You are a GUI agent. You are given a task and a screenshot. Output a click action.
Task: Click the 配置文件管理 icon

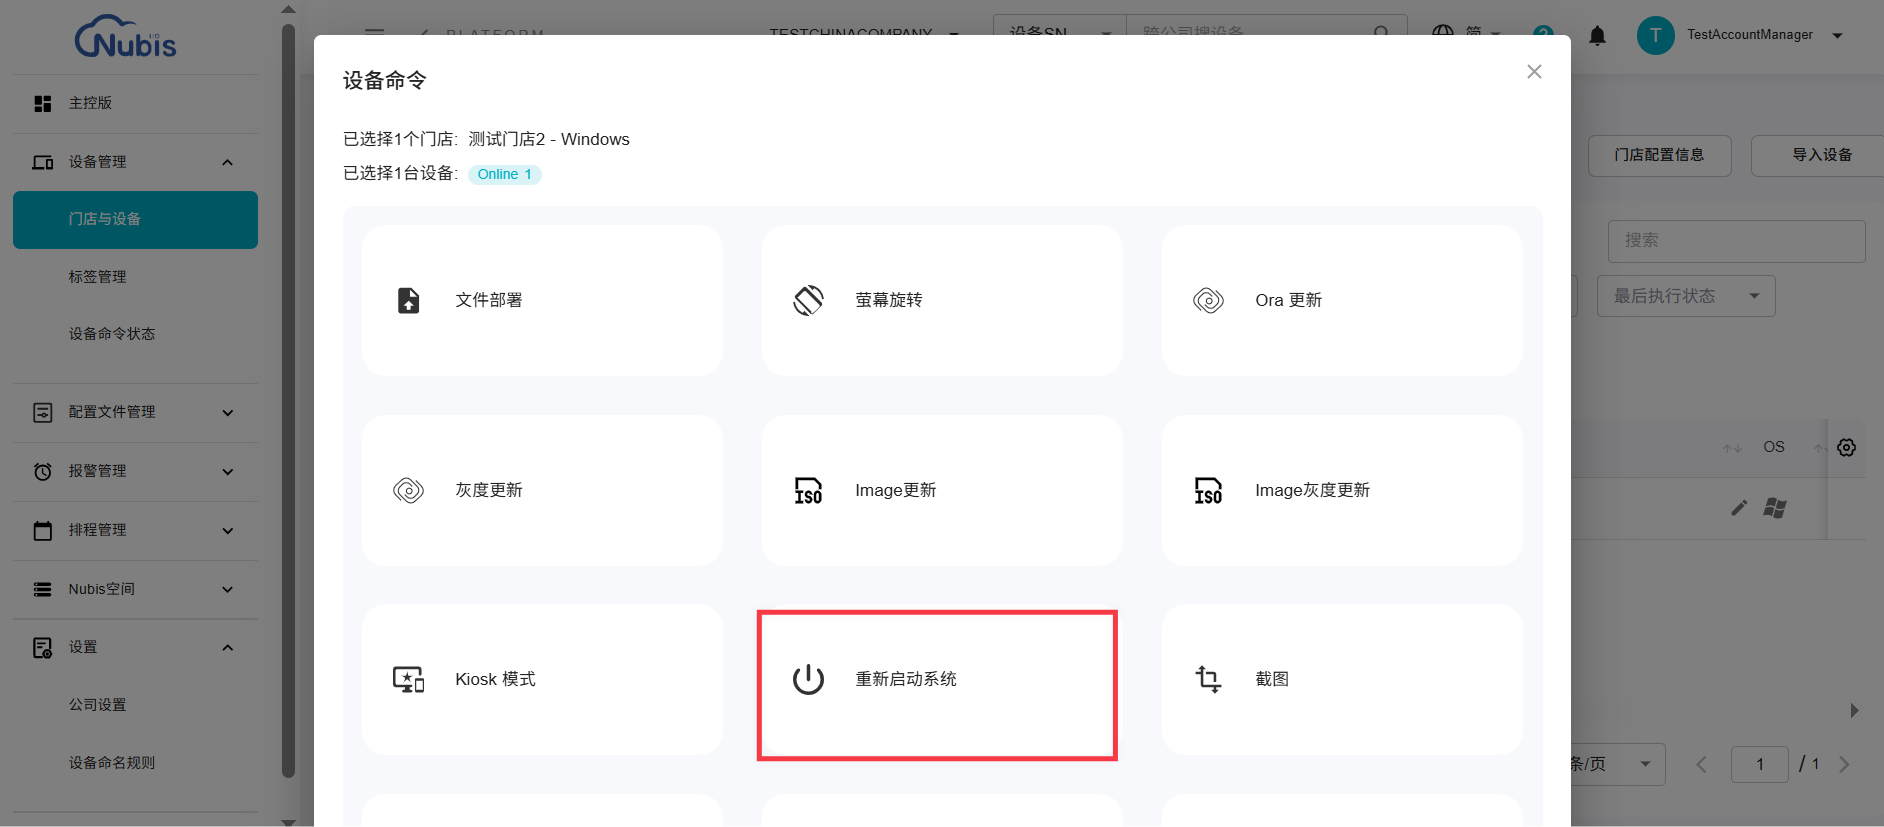pyautogui.click(x=42, y=412)
